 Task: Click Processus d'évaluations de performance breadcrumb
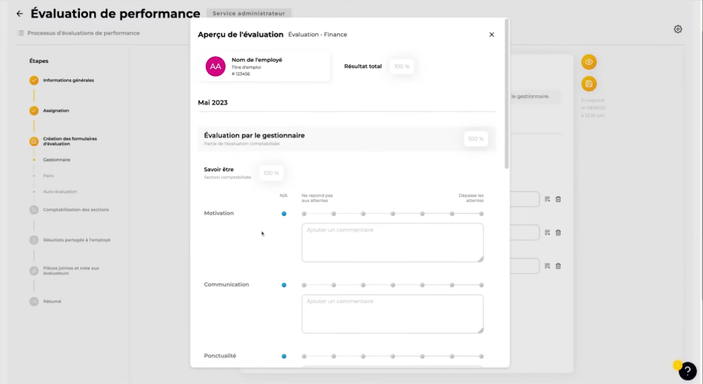pos(83,33)
